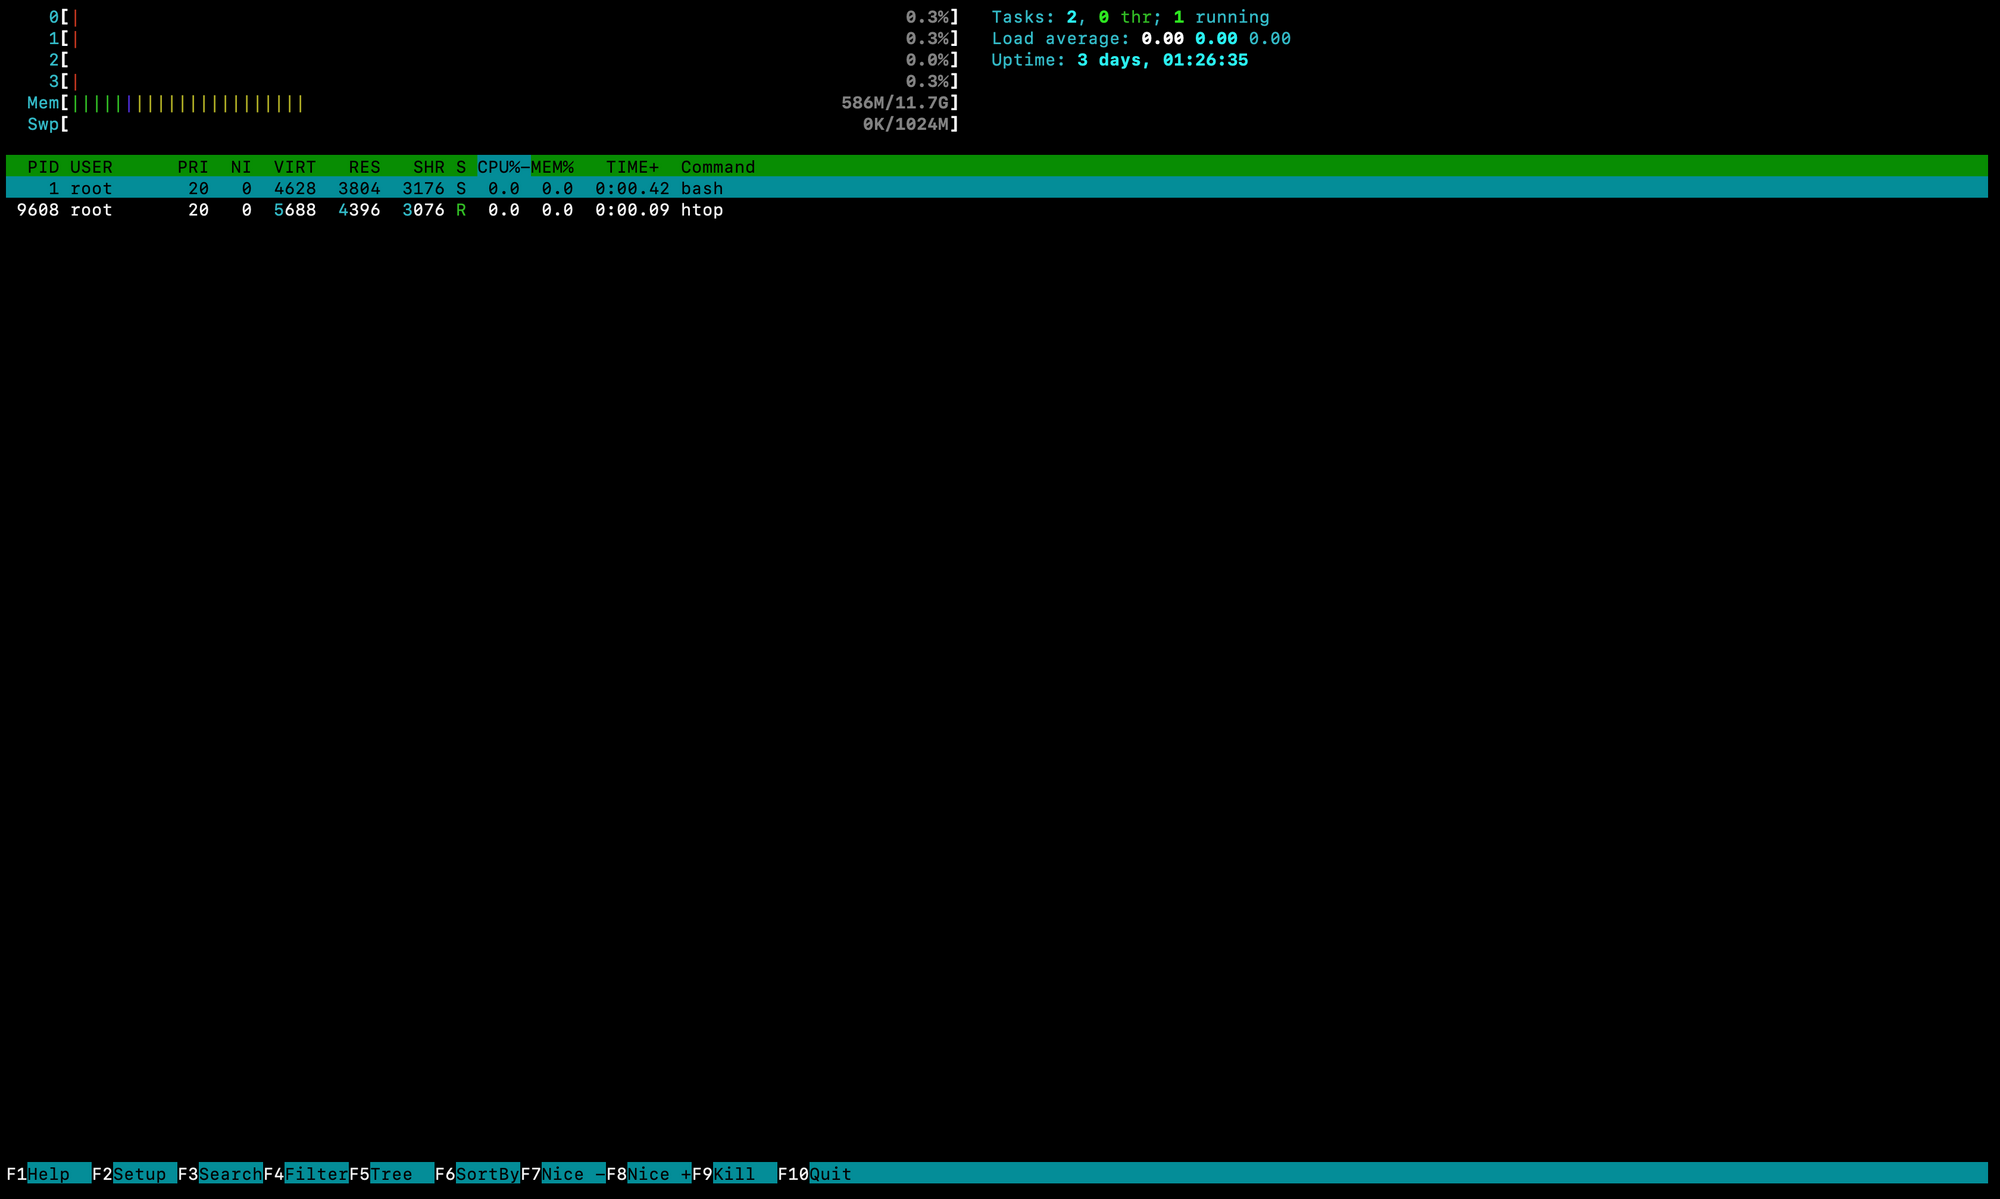This screenshot has width=2000, height=1199.
Task: Click RES value 3804 of bash
Action: click(359, 188)
